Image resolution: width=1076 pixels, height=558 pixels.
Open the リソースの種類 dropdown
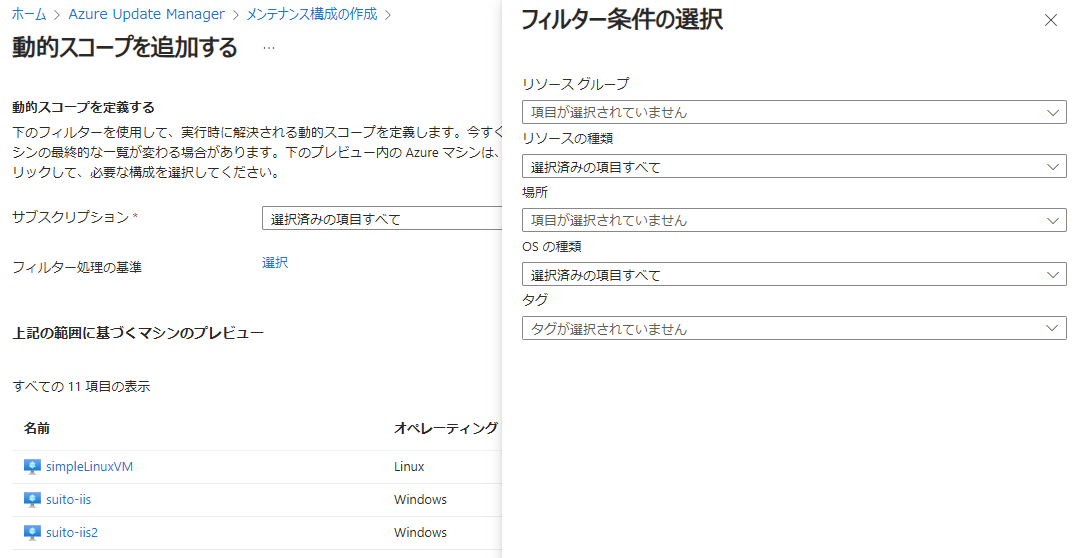click(x=793, y=167)
